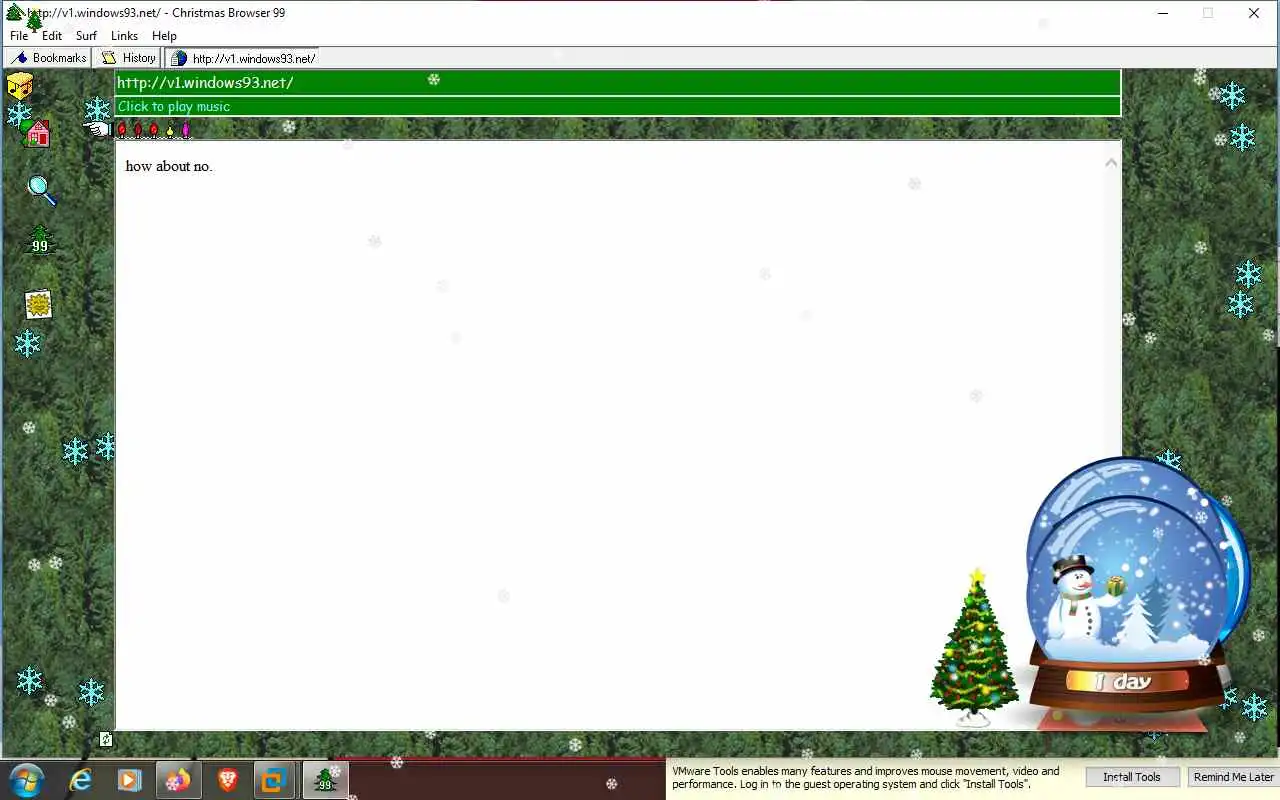The image size is (1280, 800).
Task: Go home via the pink house icon
Action: coord(38,133)
